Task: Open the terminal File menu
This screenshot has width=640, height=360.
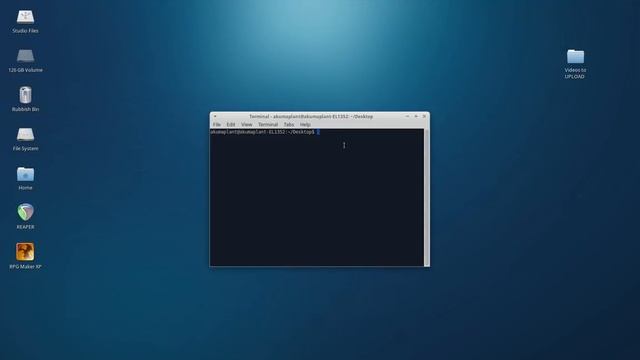Action: (x=217, y=124)
